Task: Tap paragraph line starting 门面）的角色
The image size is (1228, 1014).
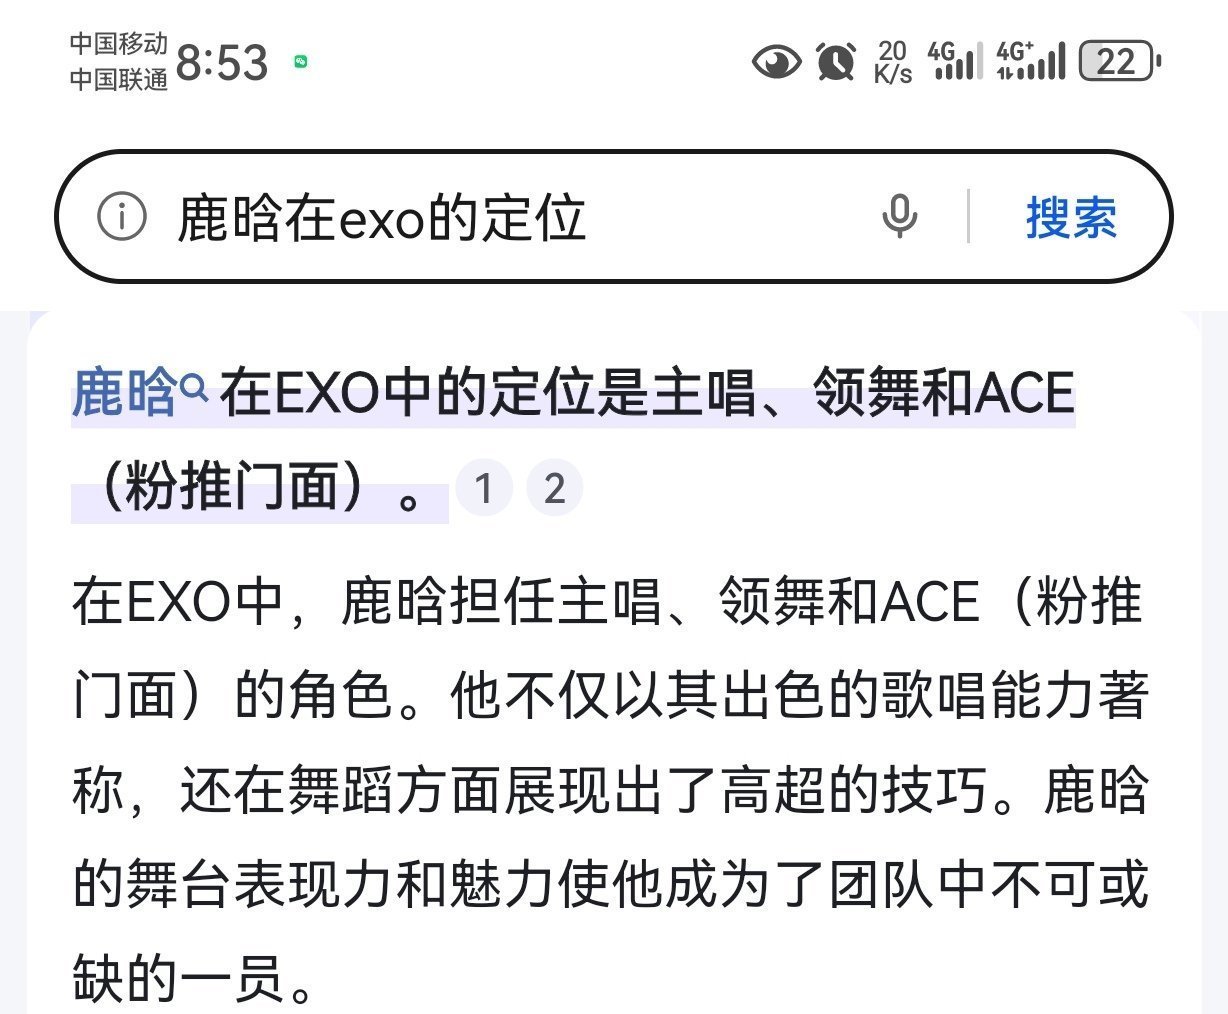Action: pos(610,696)
